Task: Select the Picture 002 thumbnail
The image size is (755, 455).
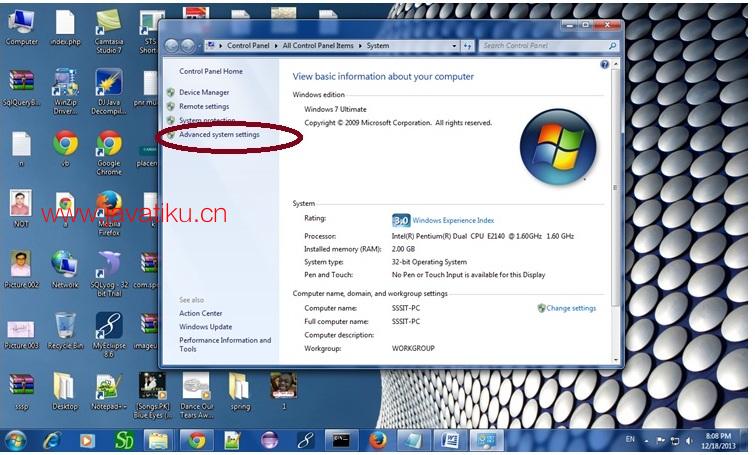Action: tap(22, 270)
